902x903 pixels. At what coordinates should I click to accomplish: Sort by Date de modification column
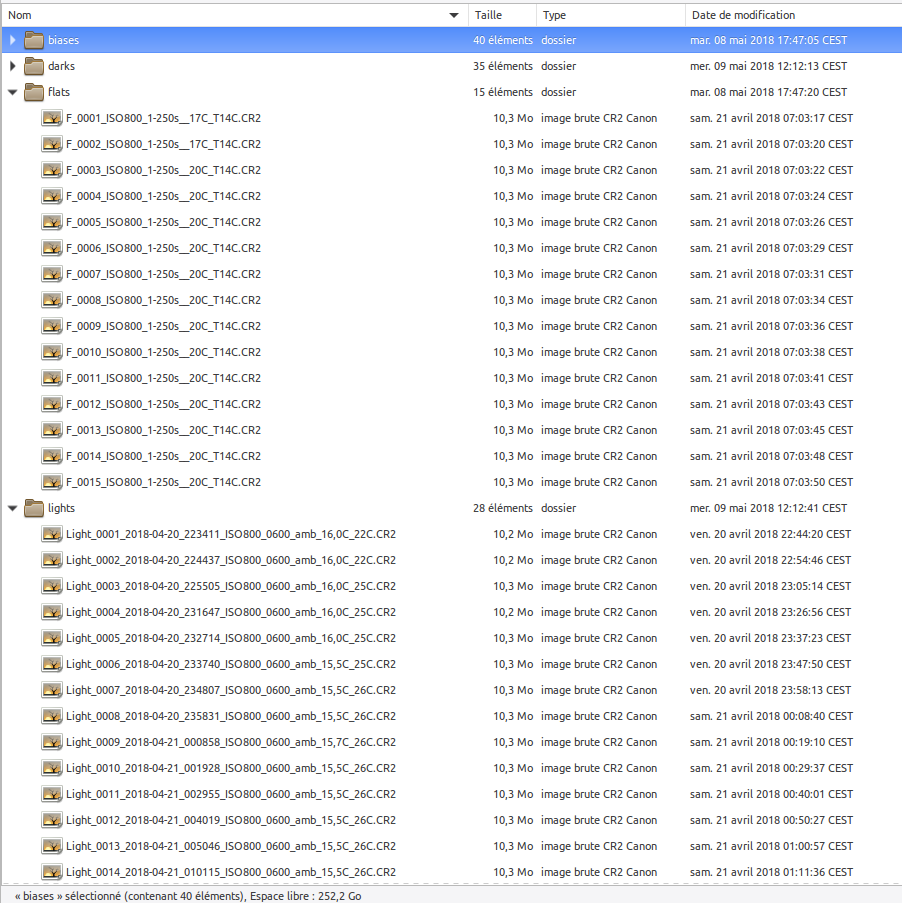[790, 15]
